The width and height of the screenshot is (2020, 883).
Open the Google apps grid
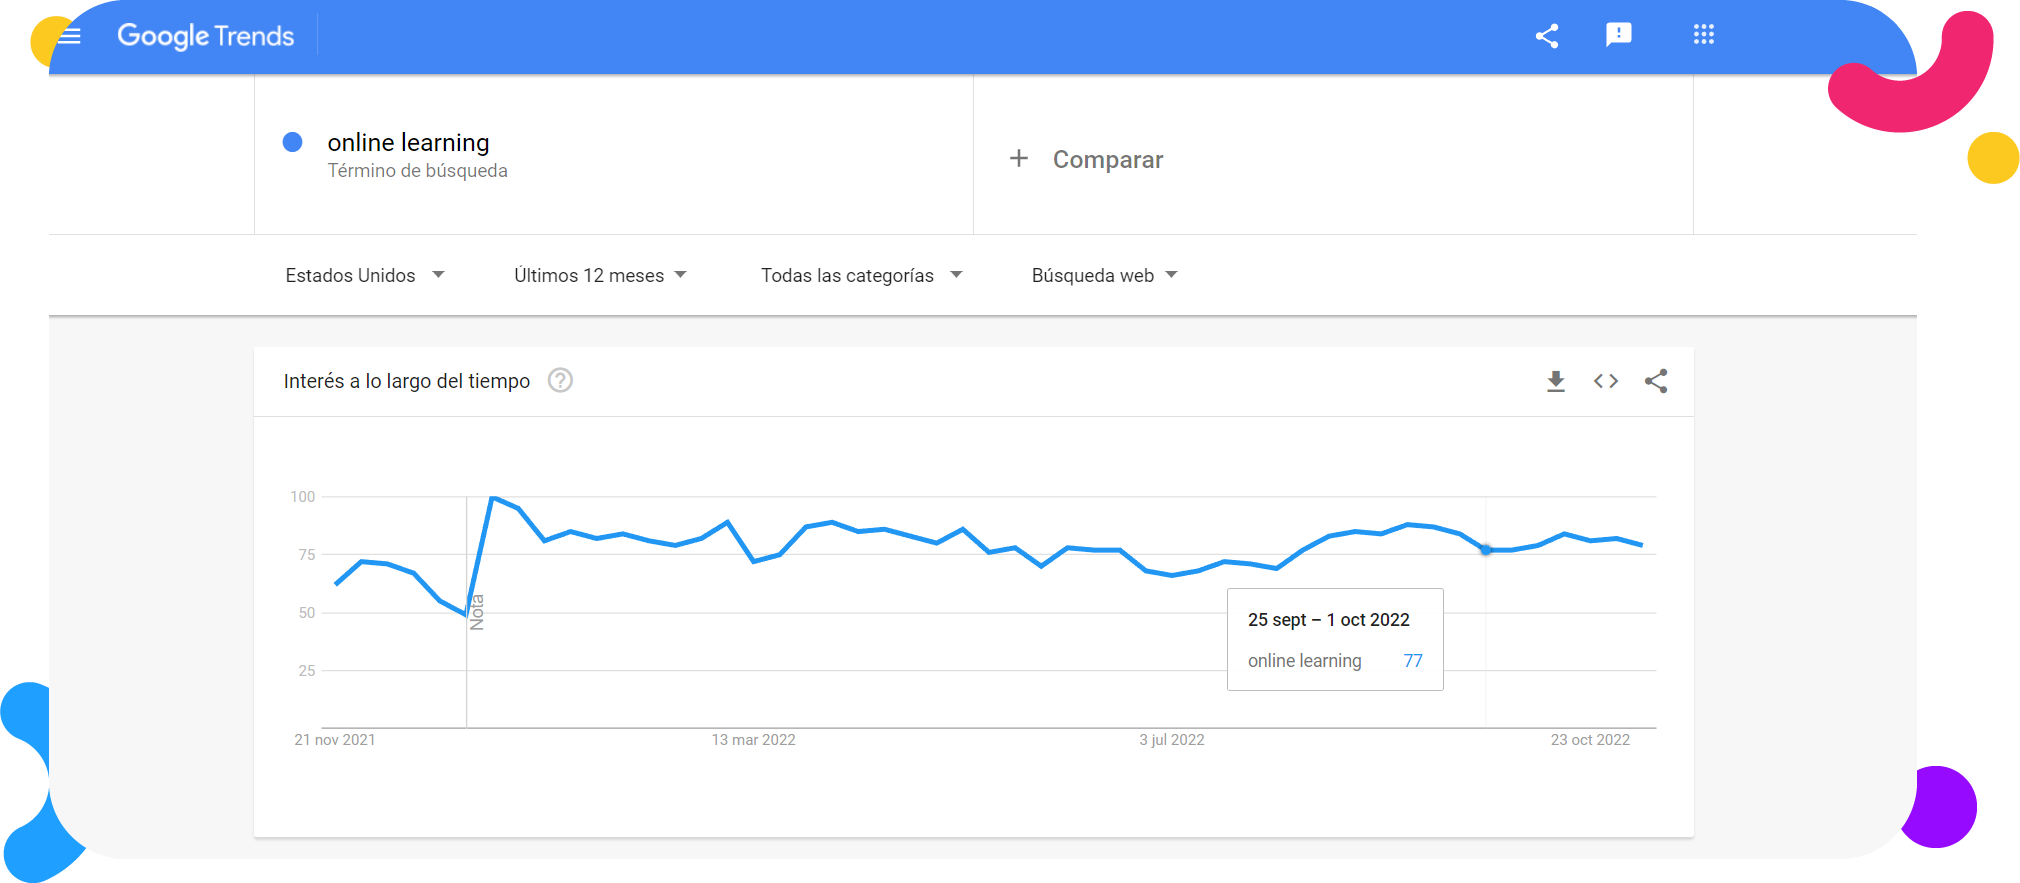1704,35
